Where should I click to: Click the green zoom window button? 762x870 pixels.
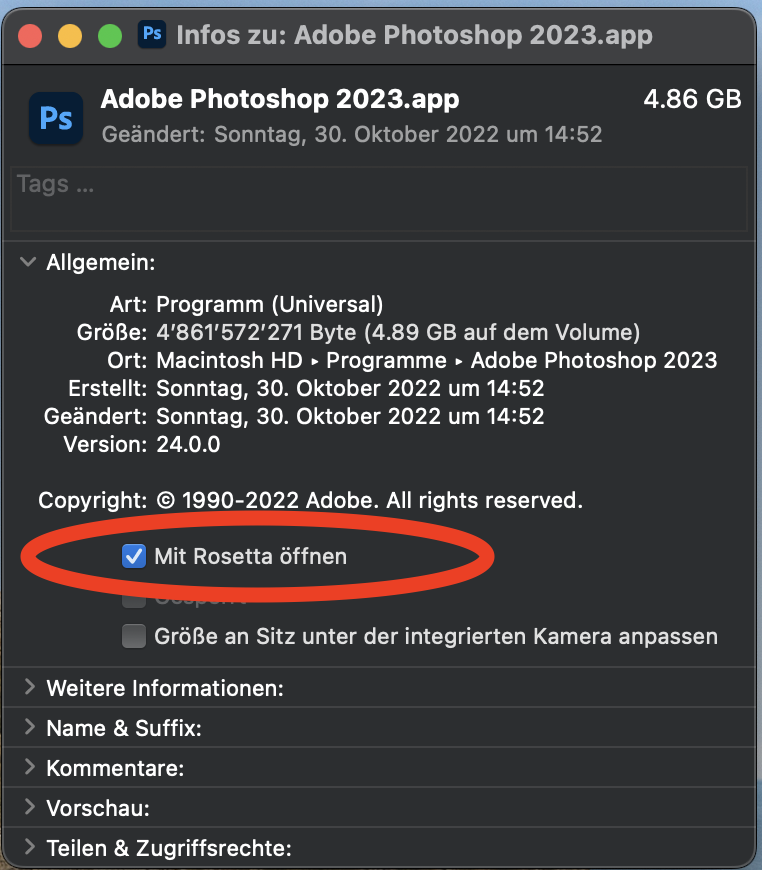110,37
